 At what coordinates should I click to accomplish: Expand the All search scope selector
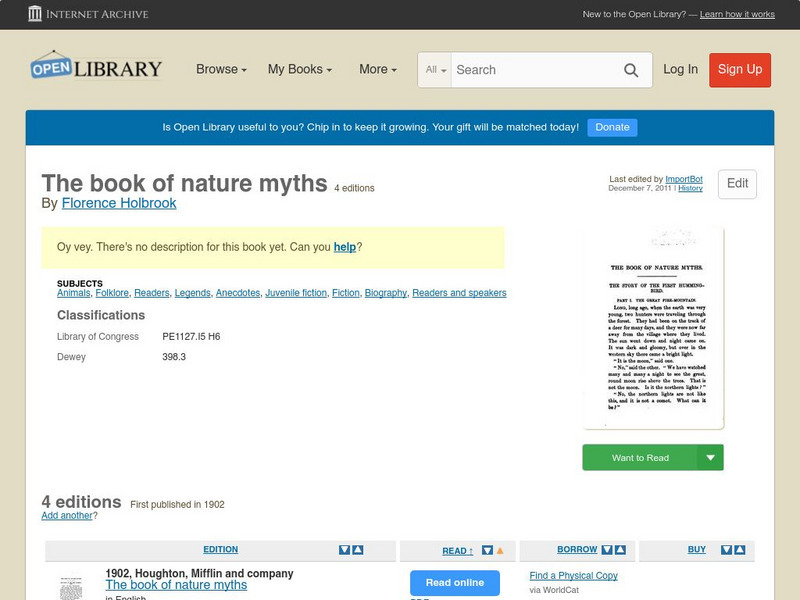pyautogui.click(x=434, y=70)
